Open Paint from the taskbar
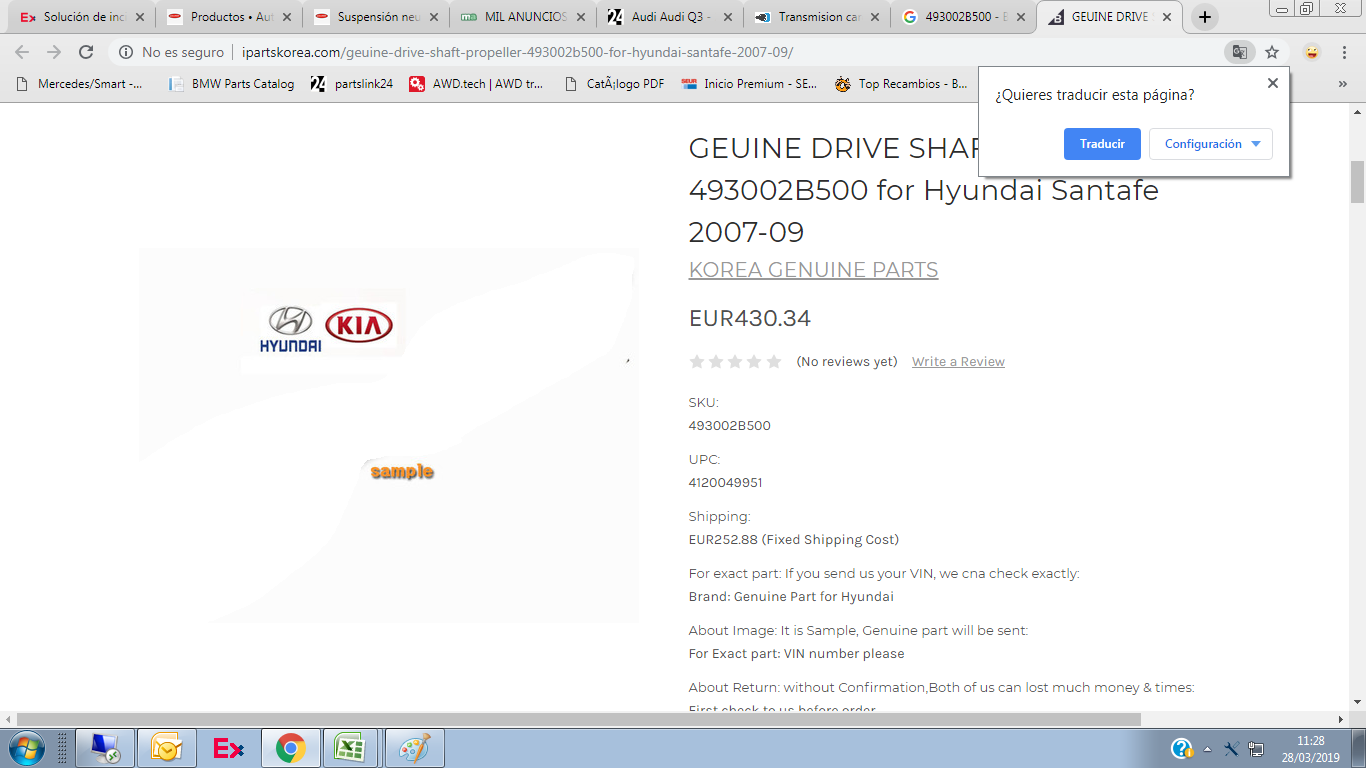Viewport: 1366px width, 768px height. click(x=414, y=748)
